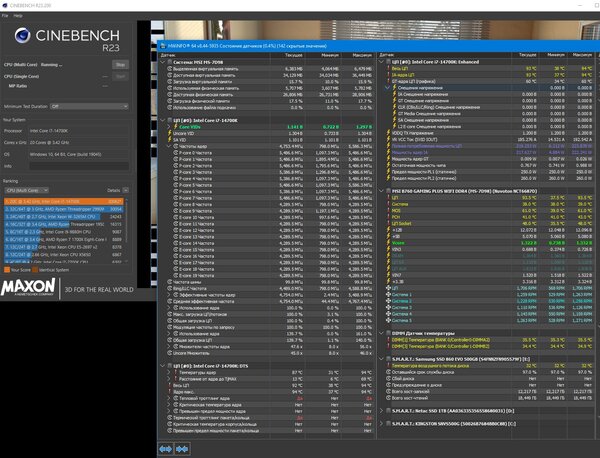The width and height of the screenshot is (600, 458).
Task: Click lightning icon of SA VID row
Action: click(x=170, y=140)
